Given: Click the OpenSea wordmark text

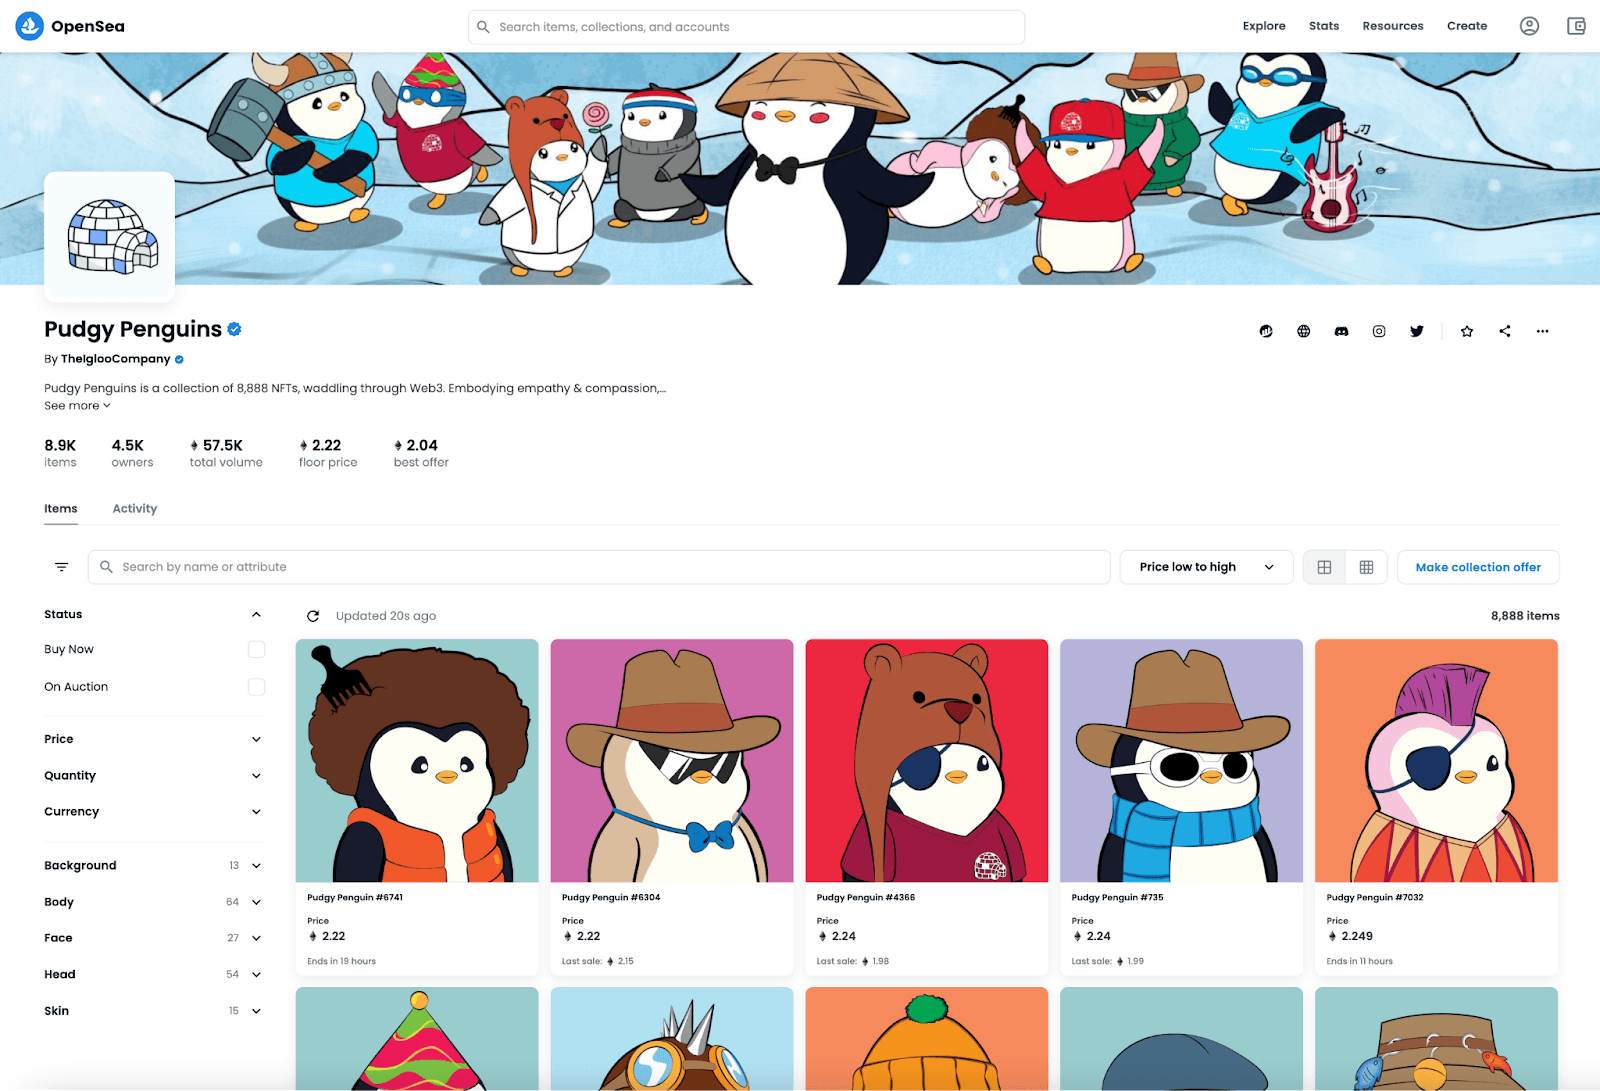Looking at the screenshot, I should pyautogui.click(x=88, y=26).
